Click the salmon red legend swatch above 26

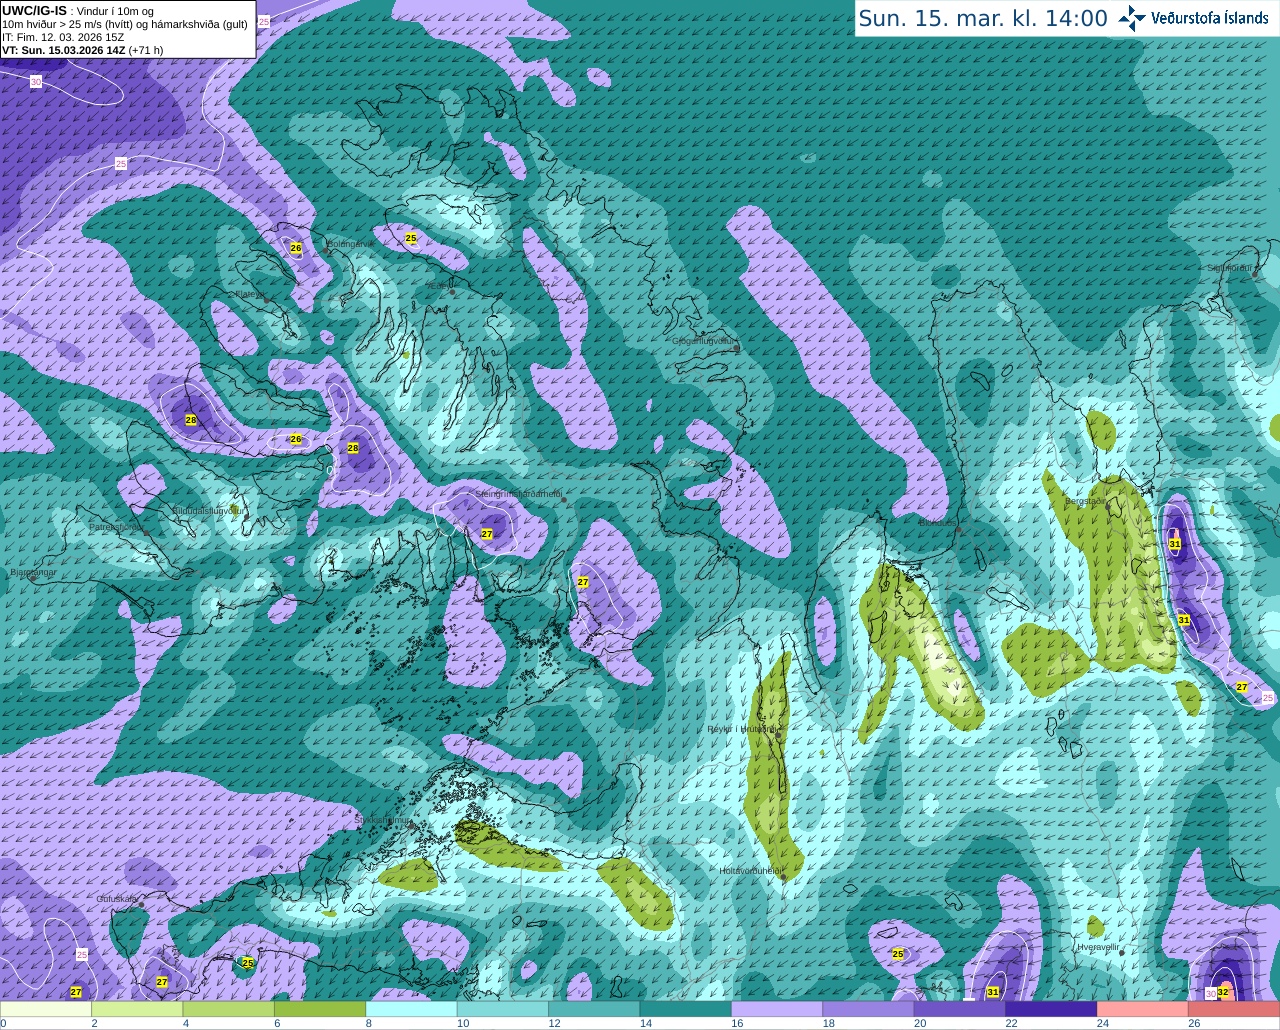coord(1234,1009)
